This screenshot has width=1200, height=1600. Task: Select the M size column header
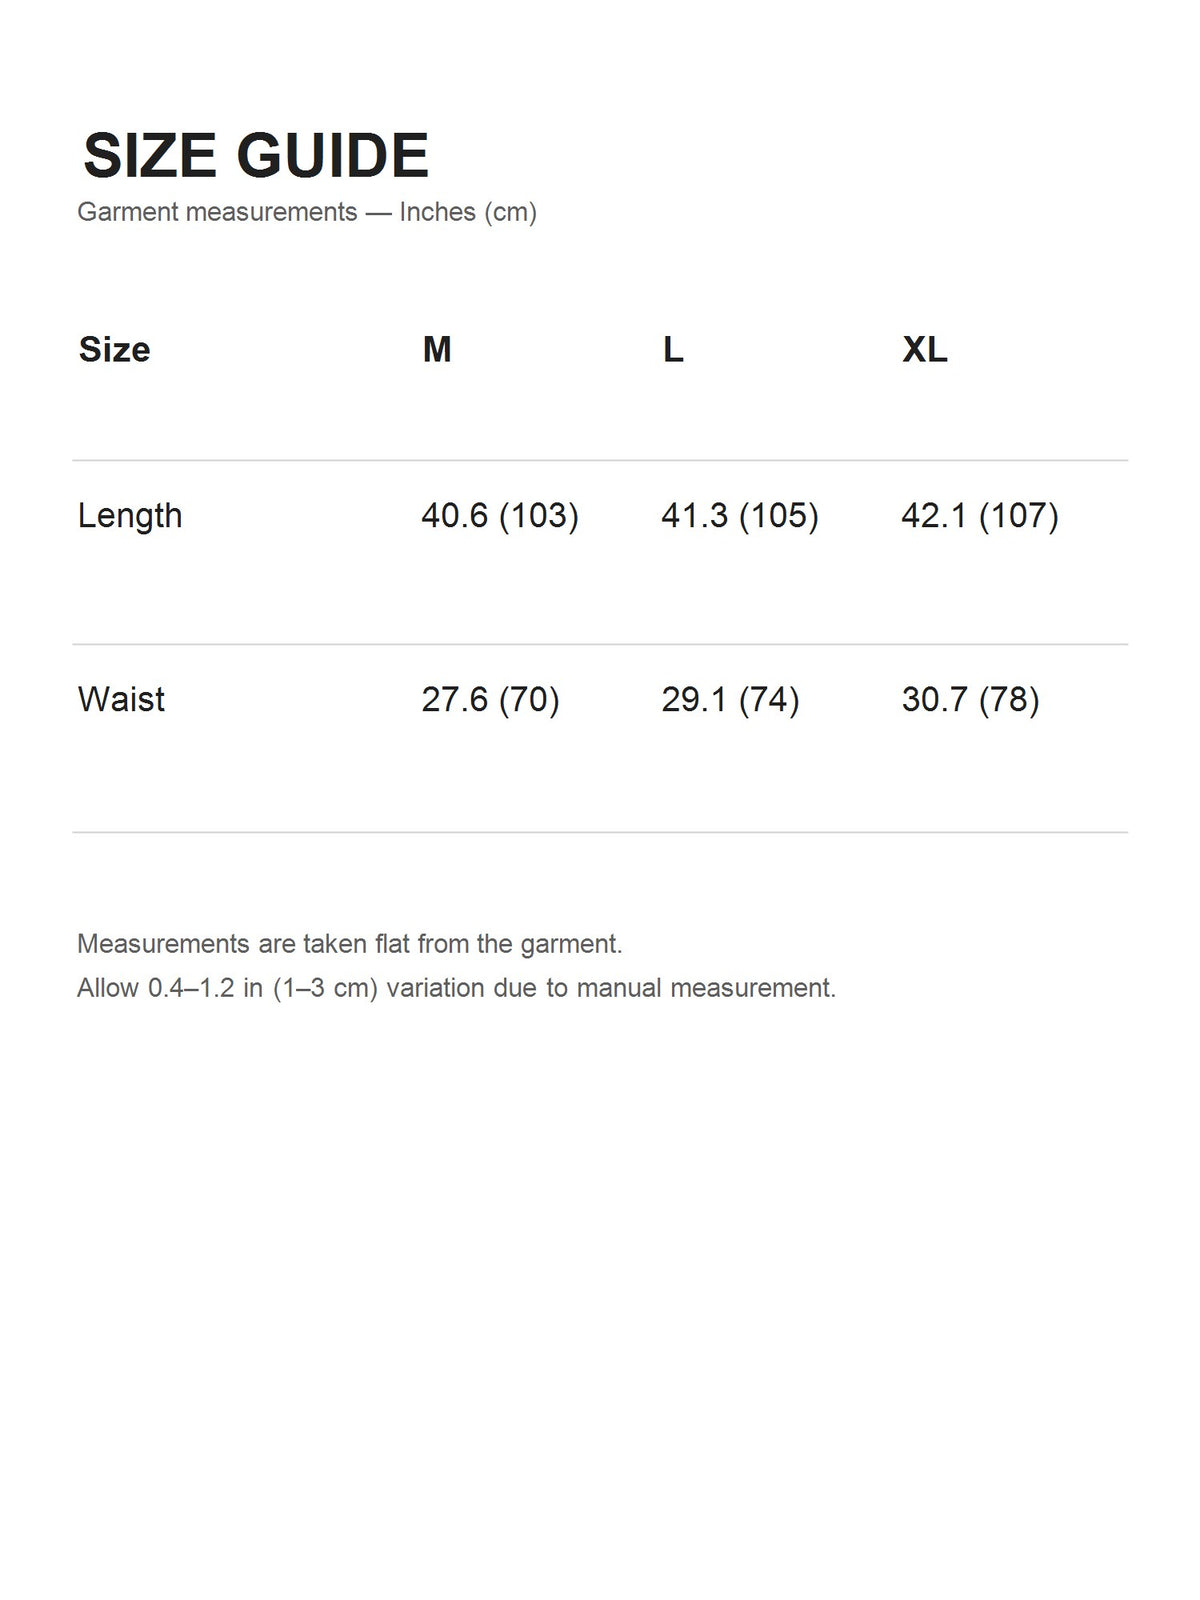pos(437,349)
